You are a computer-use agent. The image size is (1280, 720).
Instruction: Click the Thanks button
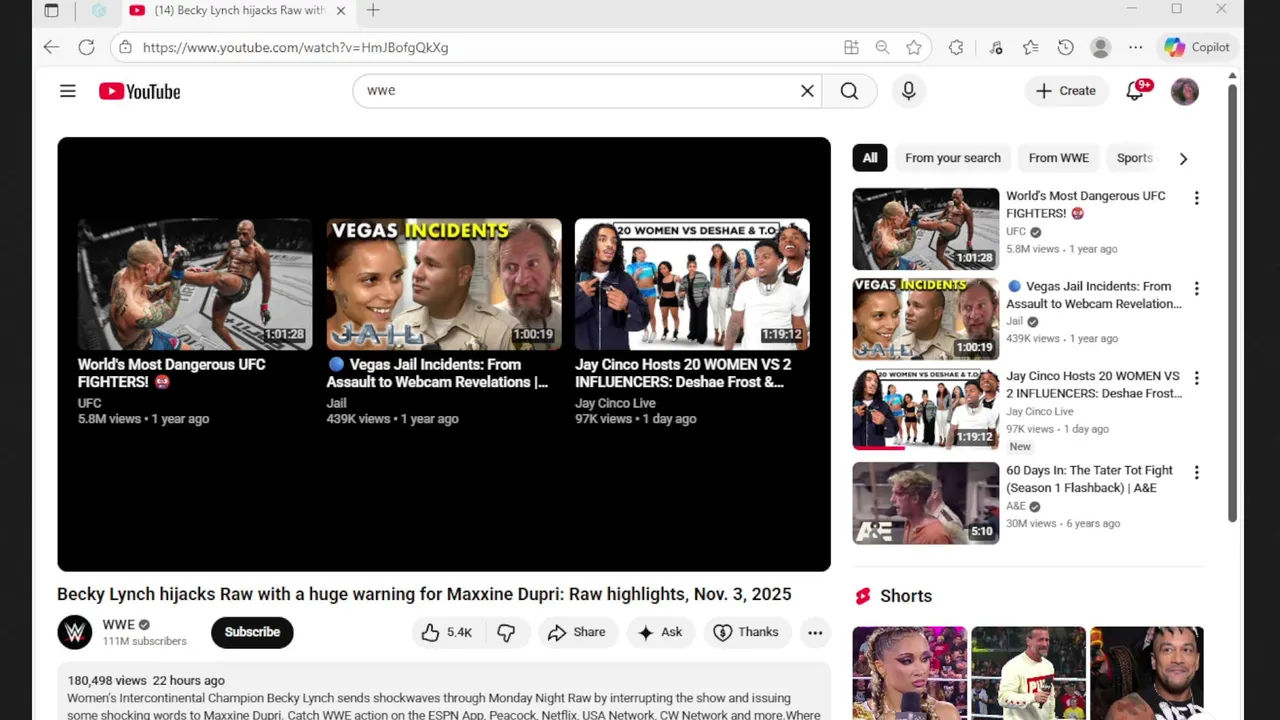click(x=746, y=632)
